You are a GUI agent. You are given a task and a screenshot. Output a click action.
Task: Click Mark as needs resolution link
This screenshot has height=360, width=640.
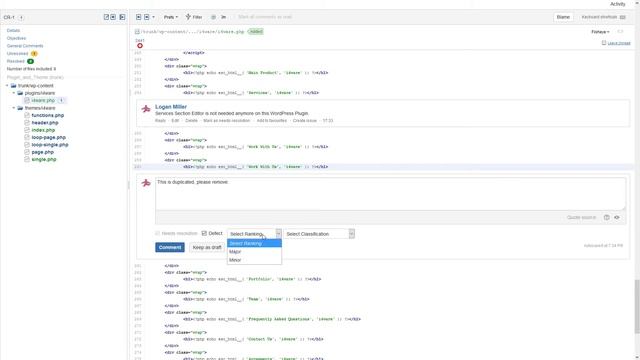coord(227,121)
